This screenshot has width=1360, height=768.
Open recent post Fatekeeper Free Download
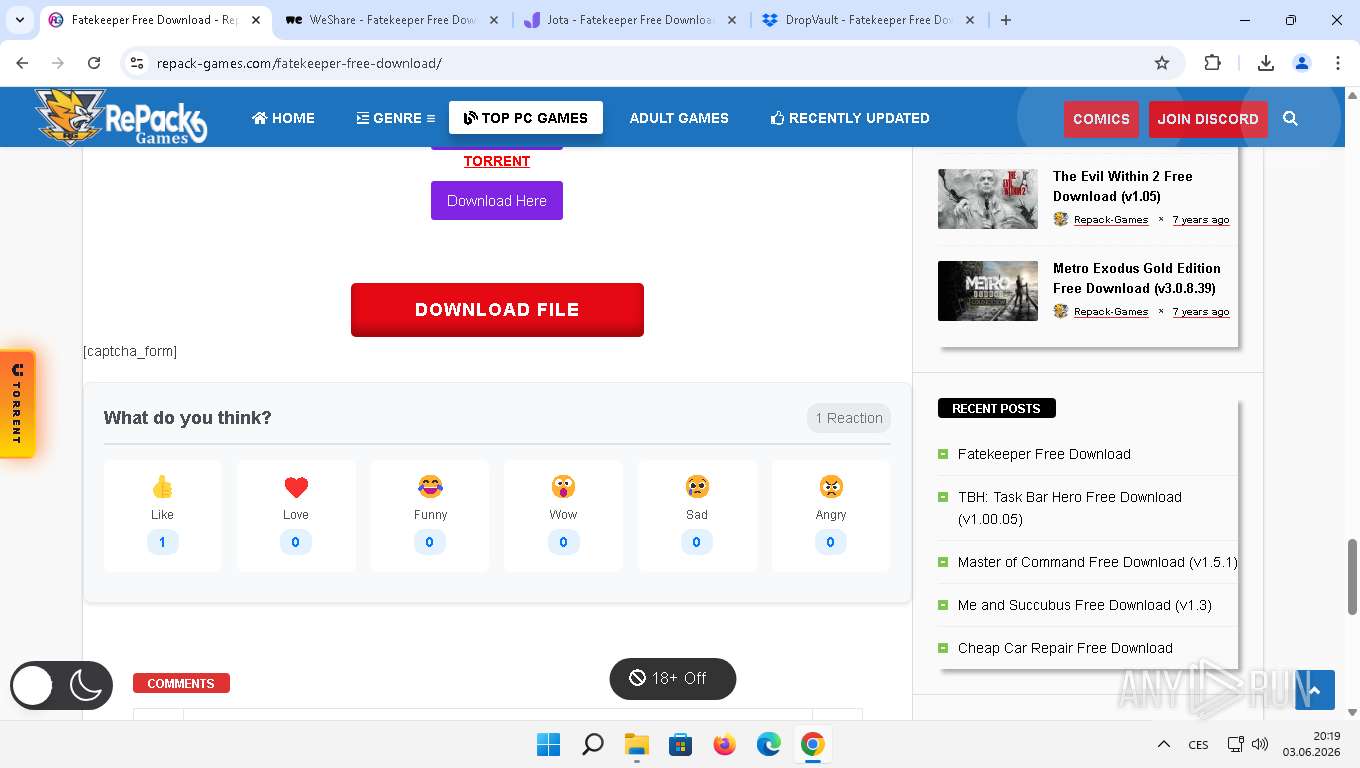(x=1044, y=454)
